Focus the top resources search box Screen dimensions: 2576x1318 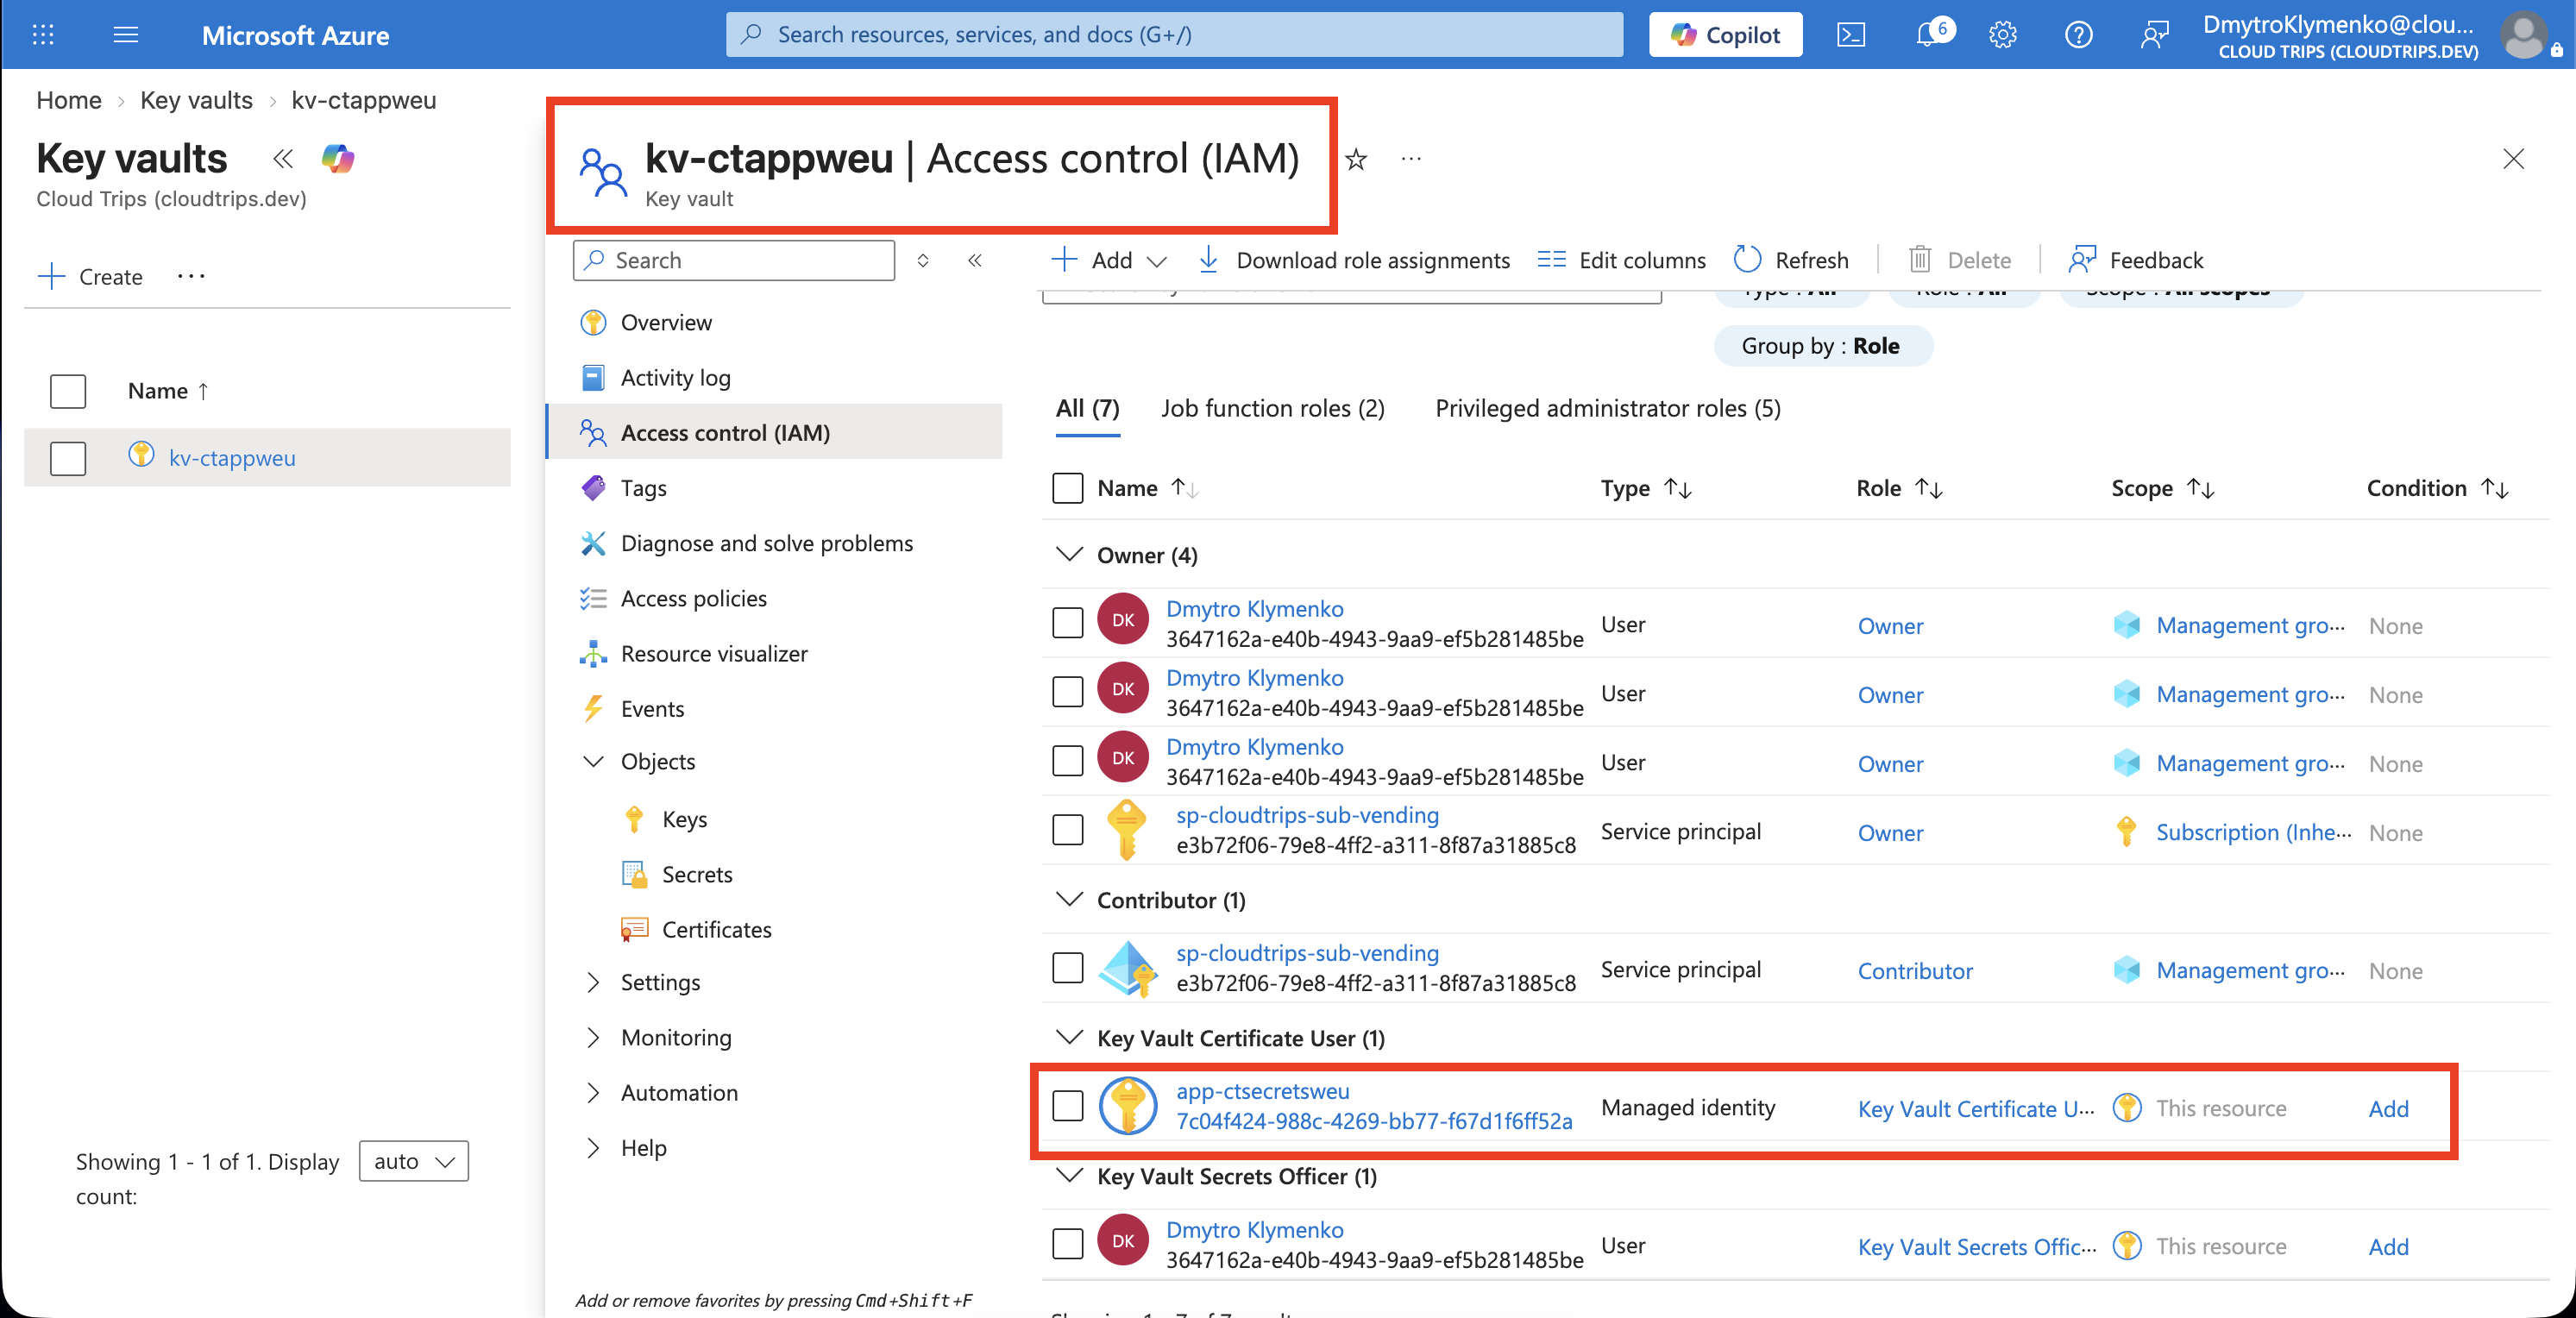click(1174, 35)
